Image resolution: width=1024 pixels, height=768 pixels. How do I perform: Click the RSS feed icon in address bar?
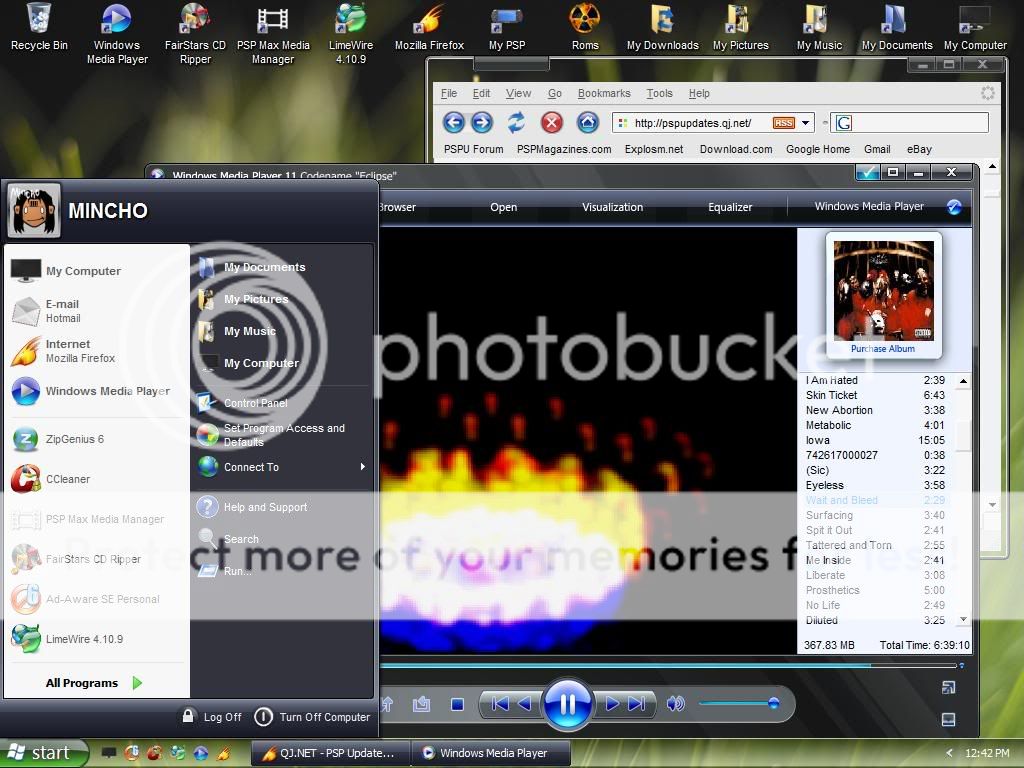pos(783,123)
